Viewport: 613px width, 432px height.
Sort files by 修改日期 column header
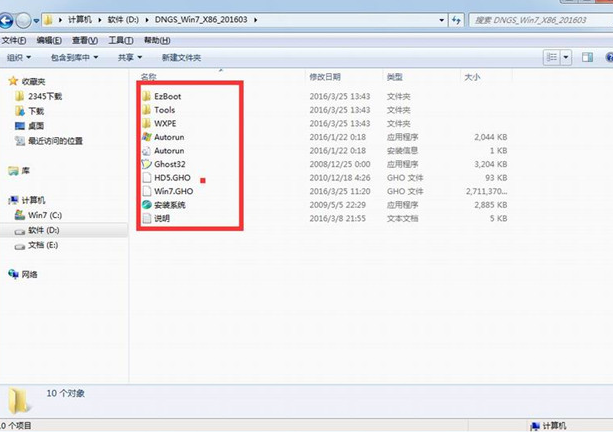(x=325, y=77)
